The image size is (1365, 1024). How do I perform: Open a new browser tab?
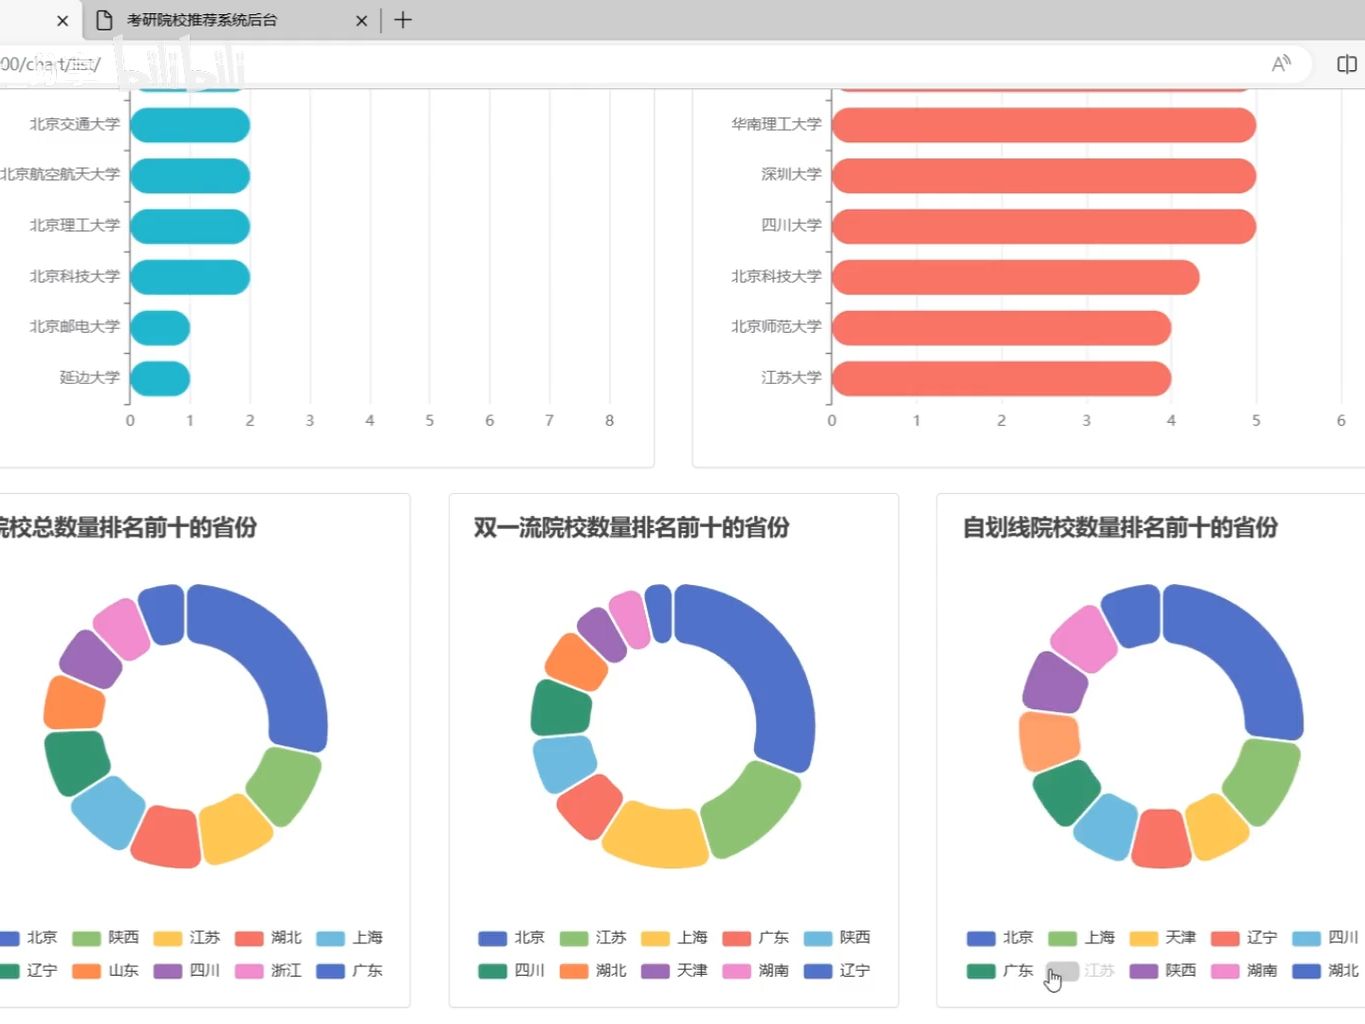(x=403, y=20)
